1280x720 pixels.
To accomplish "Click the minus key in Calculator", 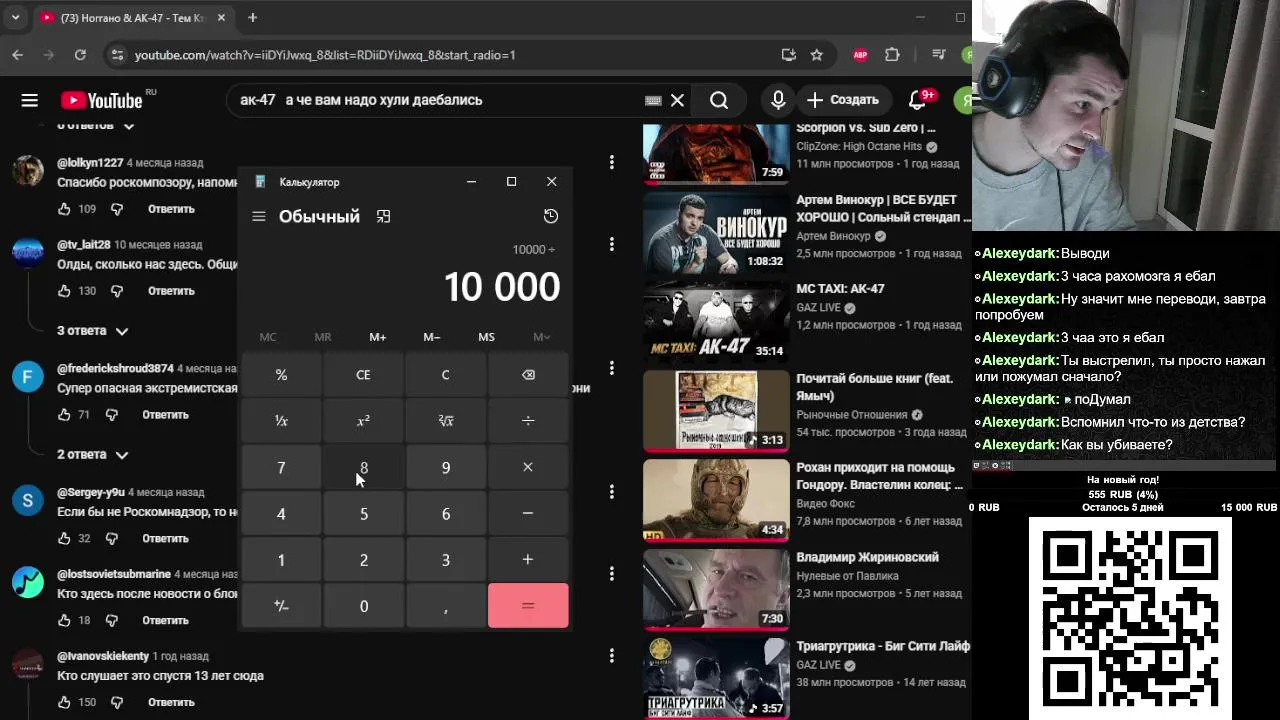I will pyautogui.click(x=528, y=513).
